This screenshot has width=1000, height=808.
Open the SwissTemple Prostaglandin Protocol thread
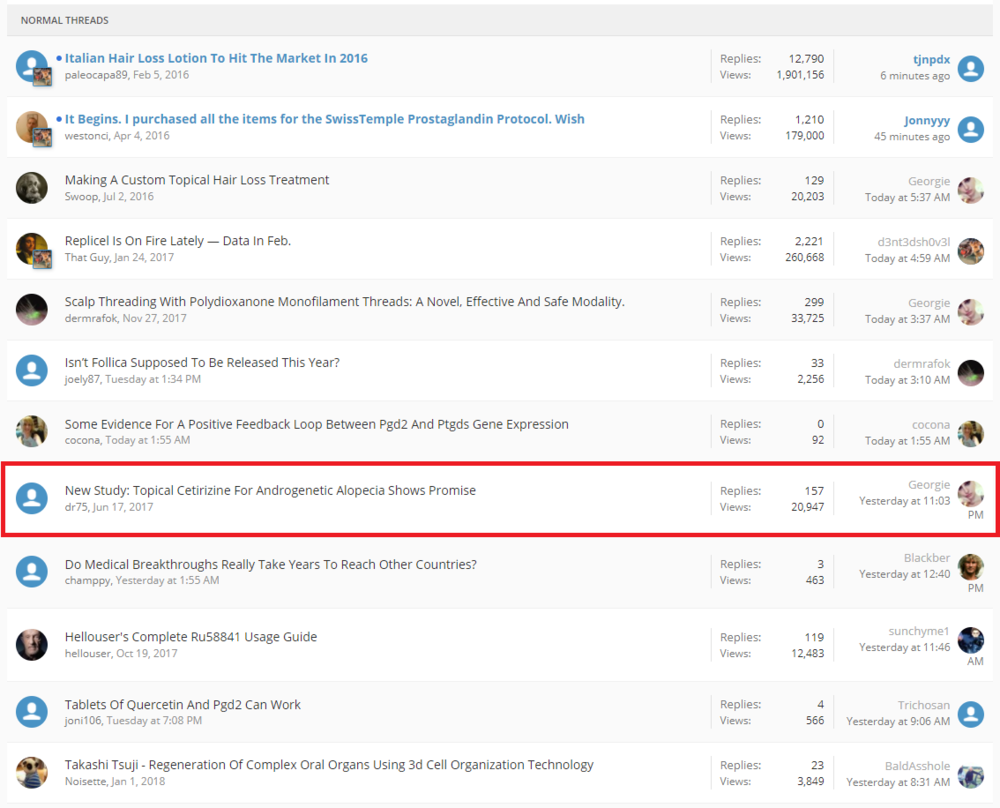tap(324, 119)
